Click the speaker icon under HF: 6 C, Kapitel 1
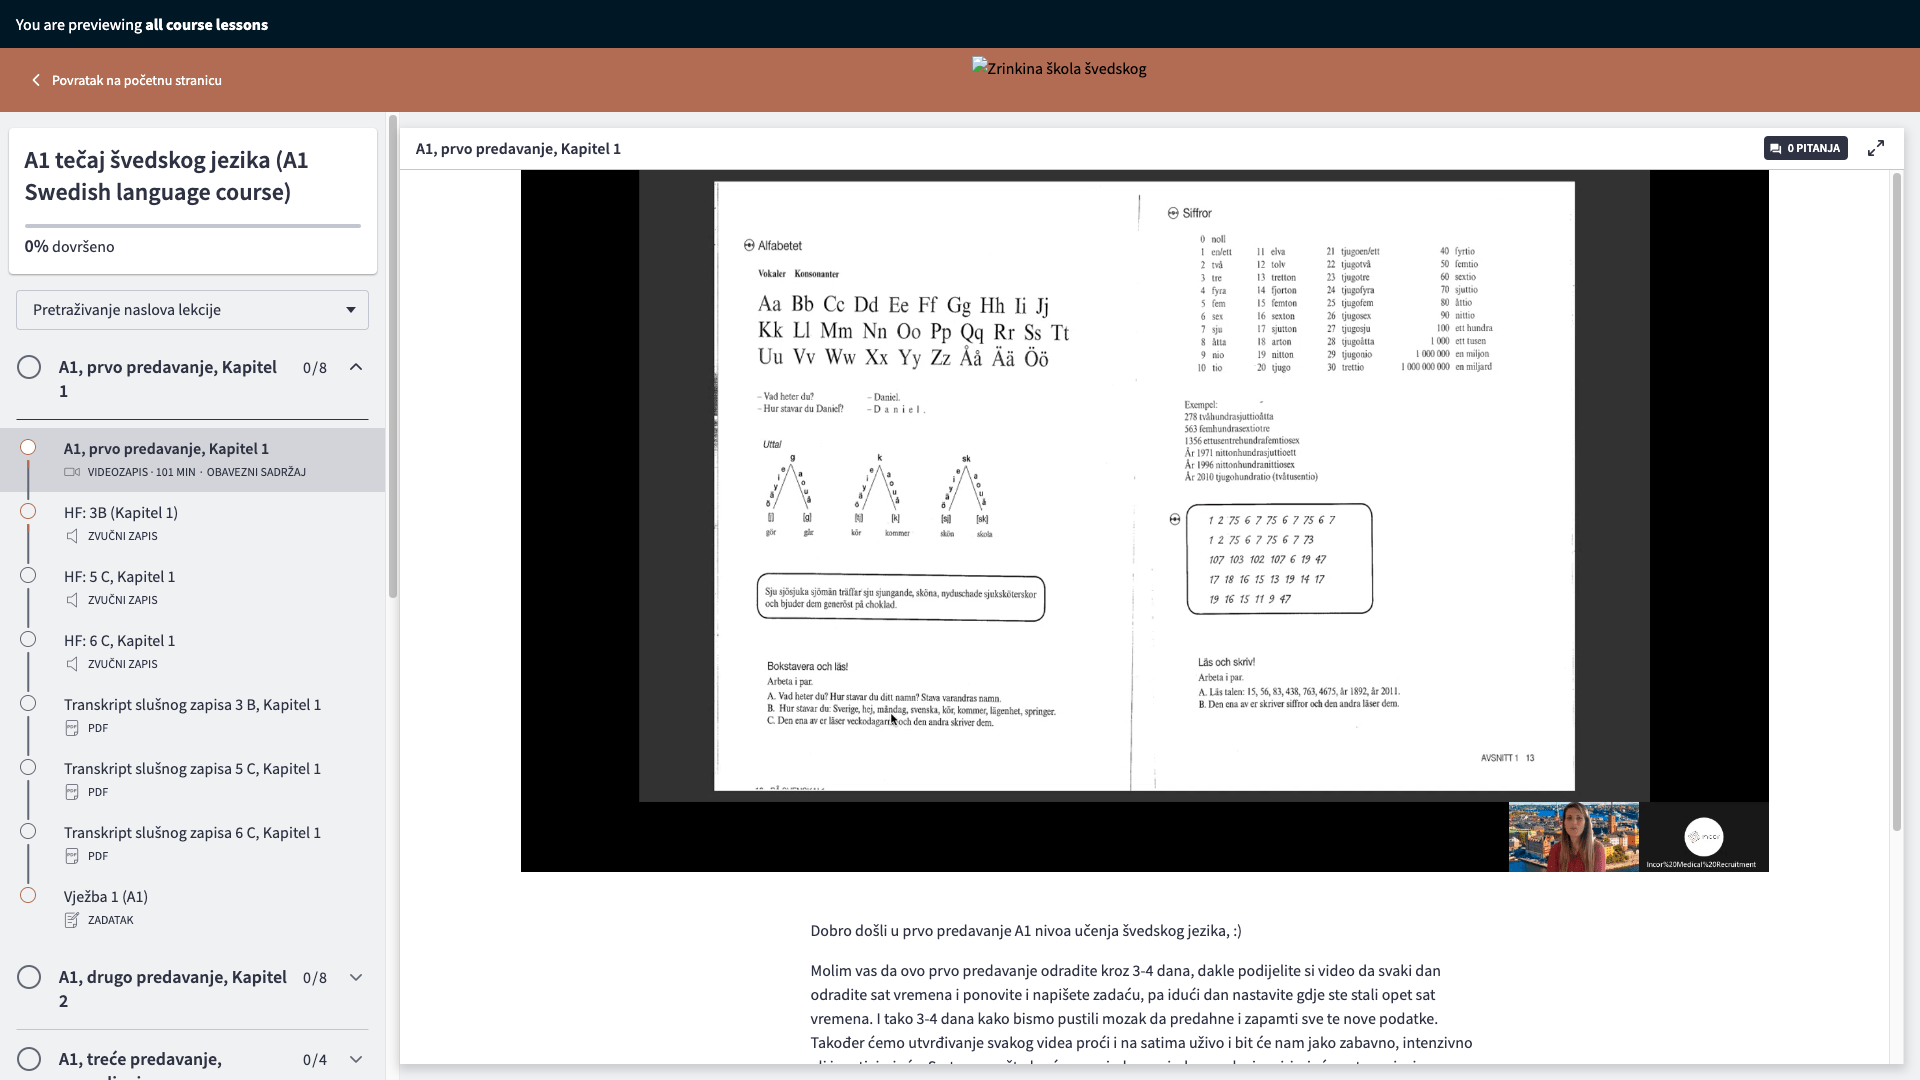Image resolution: width=1920 pixels, height=1080 pixels. tap(72, 664)
